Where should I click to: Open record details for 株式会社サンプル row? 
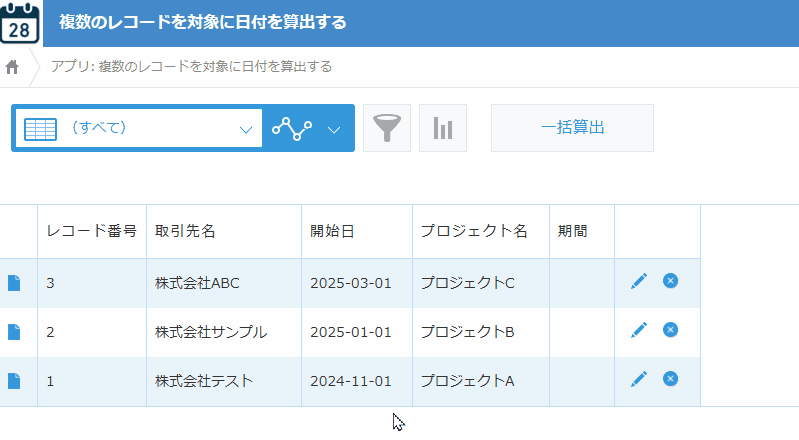point(14,332)
